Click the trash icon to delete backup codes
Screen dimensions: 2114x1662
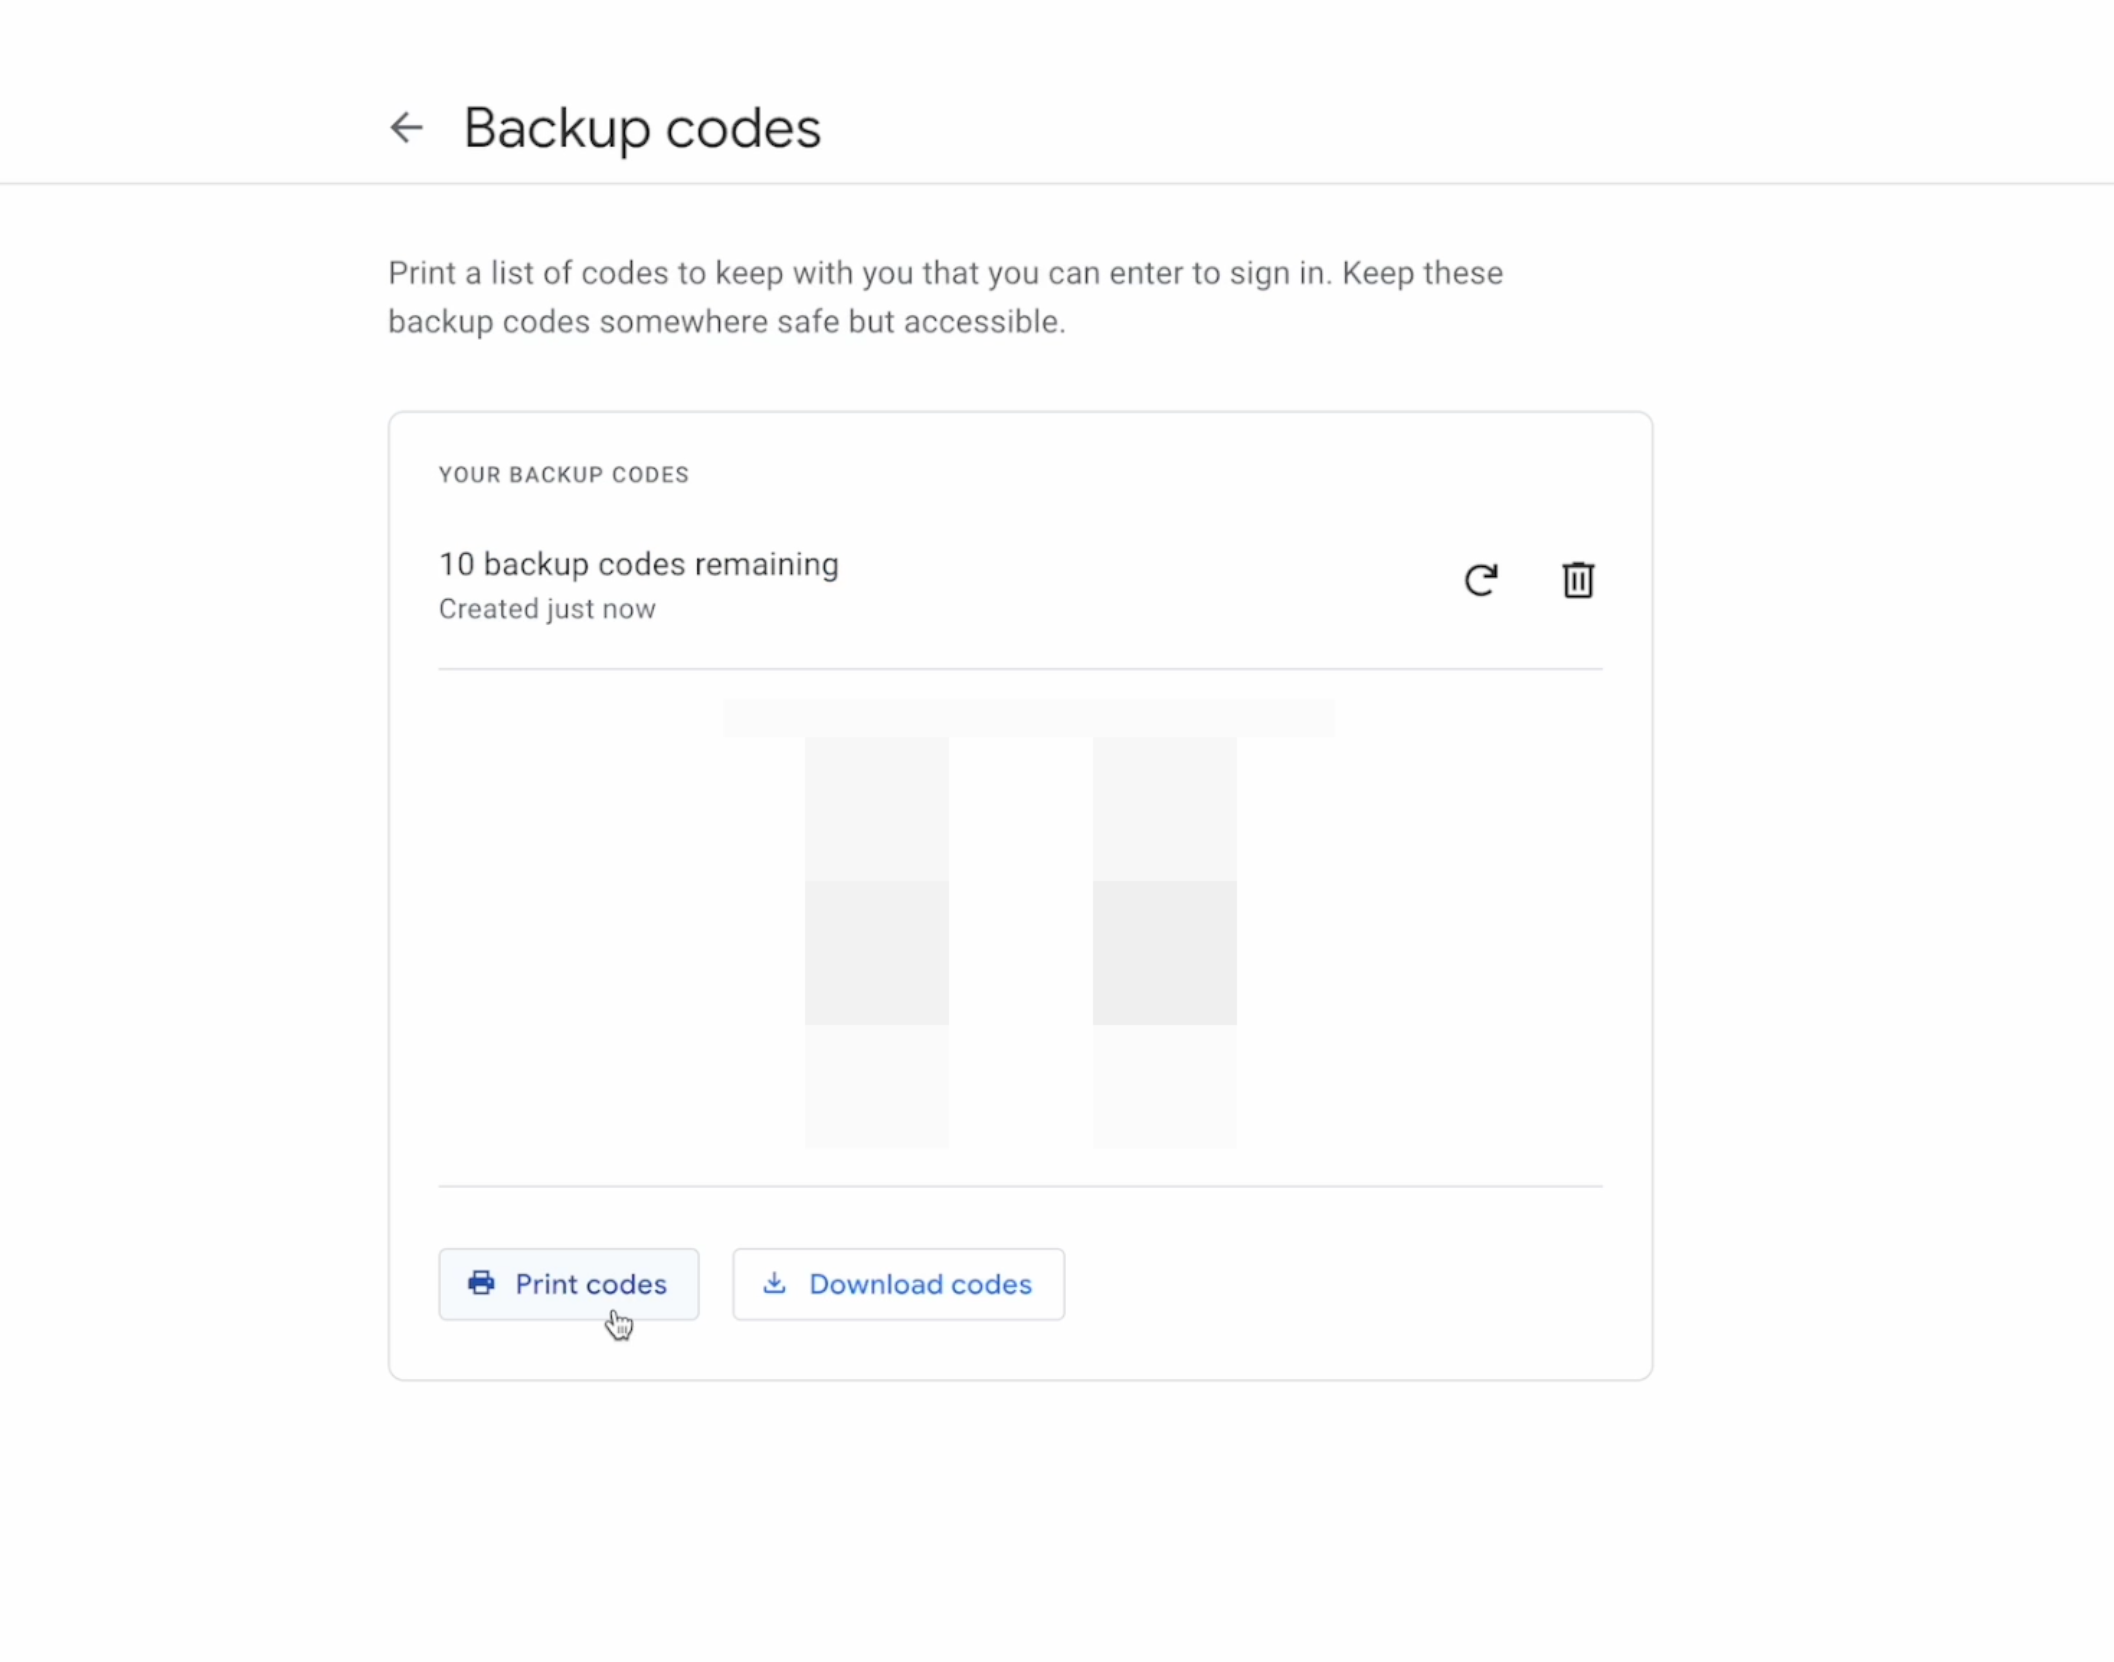1577,580
